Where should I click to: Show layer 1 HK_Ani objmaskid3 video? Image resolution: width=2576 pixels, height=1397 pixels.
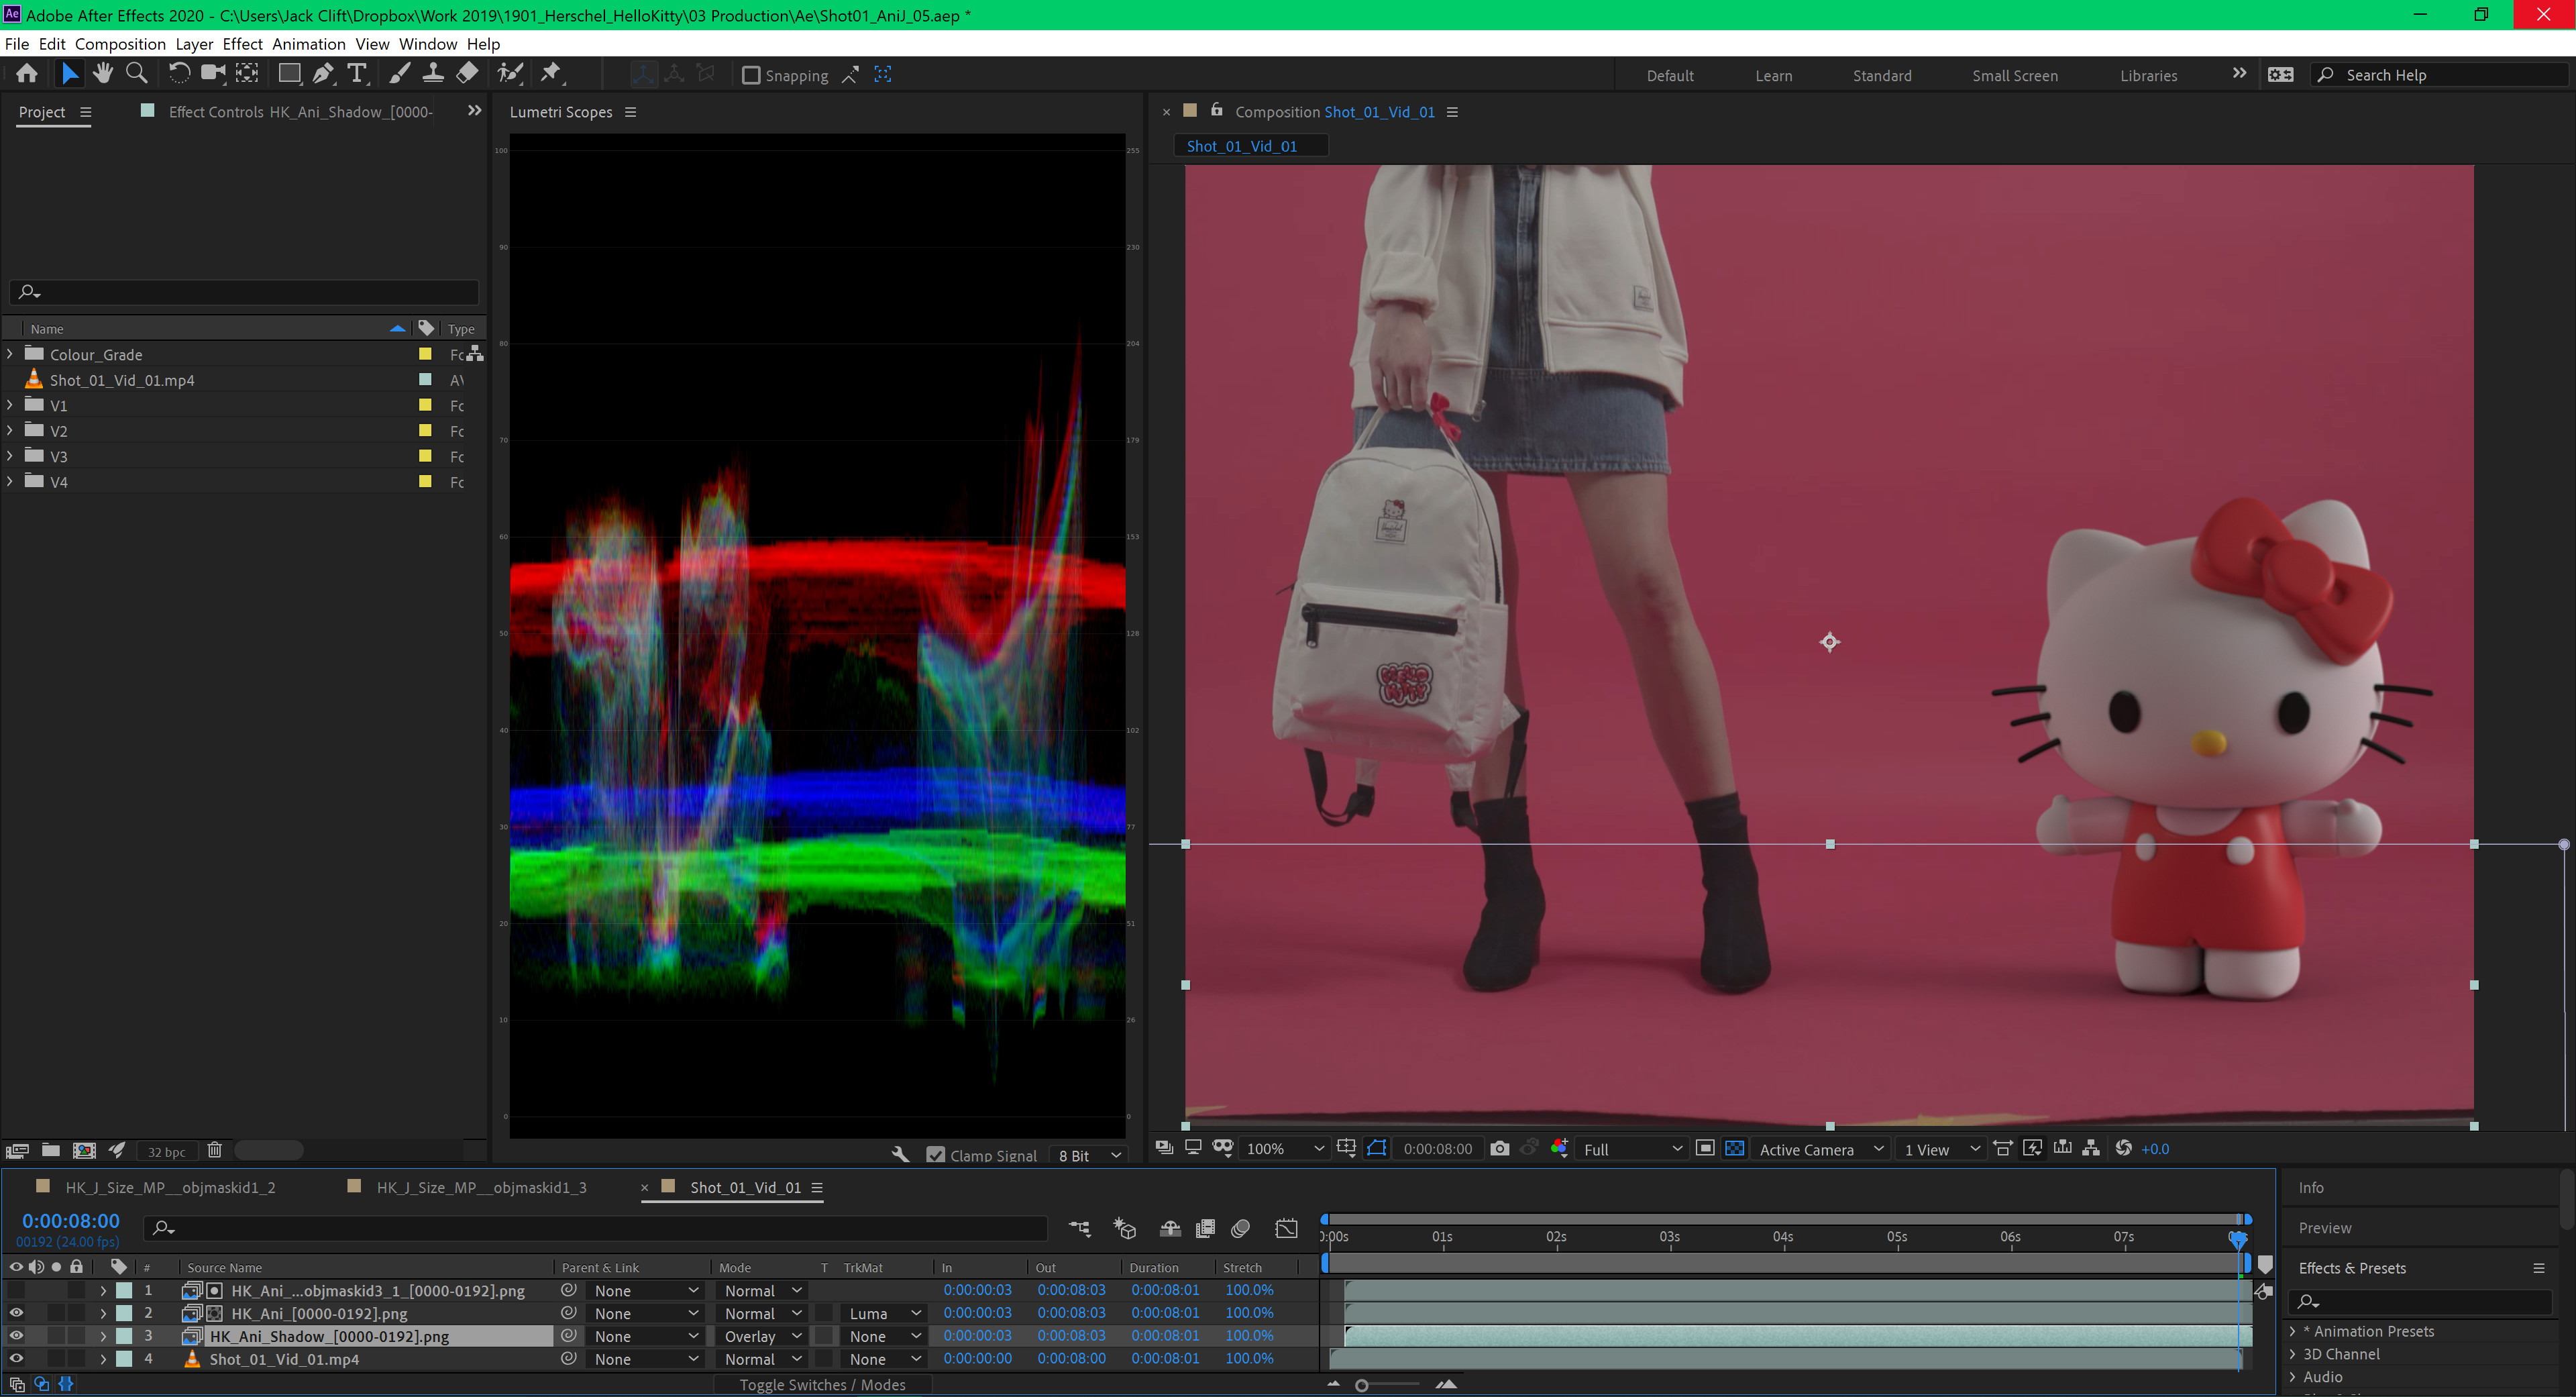click(x=16, y=1290)
